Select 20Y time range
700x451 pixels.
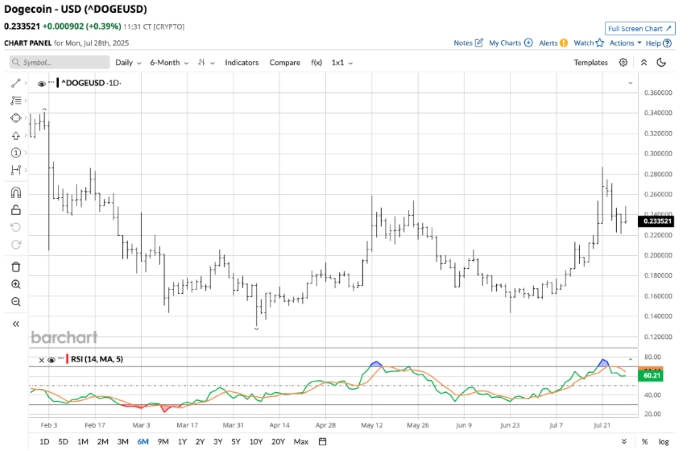pos(278,442)
